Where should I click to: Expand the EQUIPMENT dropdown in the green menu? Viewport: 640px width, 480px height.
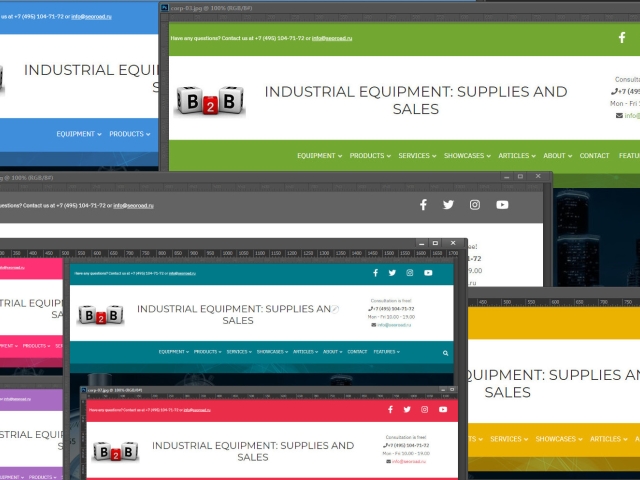click(319, 156)
